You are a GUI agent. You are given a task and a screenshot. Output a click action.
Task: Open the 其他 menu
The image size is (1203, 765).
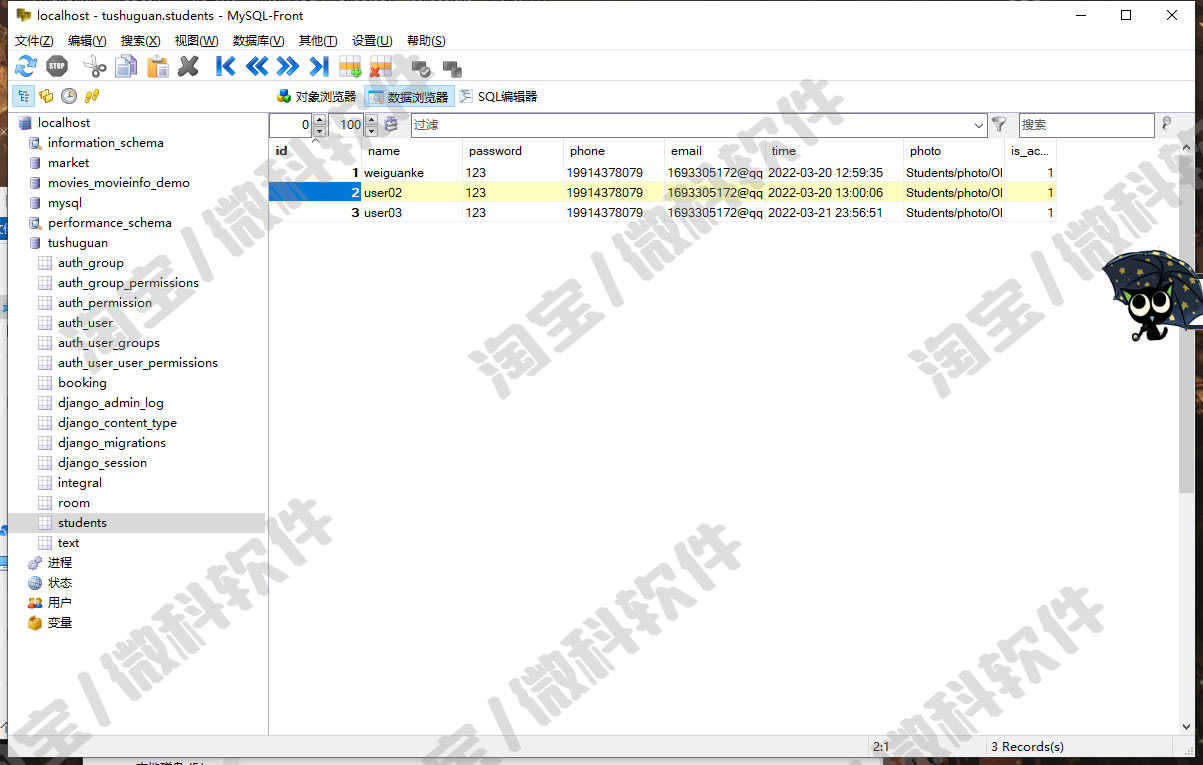tap(318, 40)
